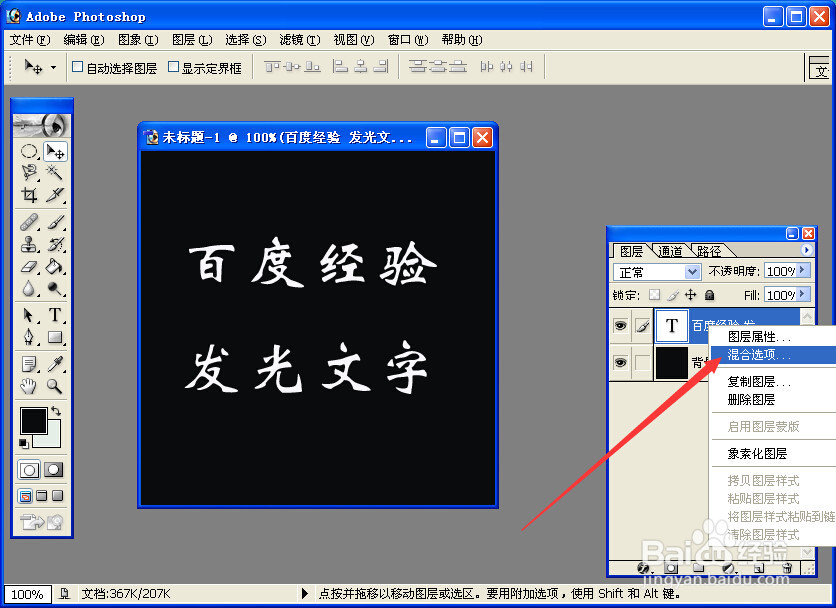
Task: Select the Eyedropper tool
Action: coord(57,362)
